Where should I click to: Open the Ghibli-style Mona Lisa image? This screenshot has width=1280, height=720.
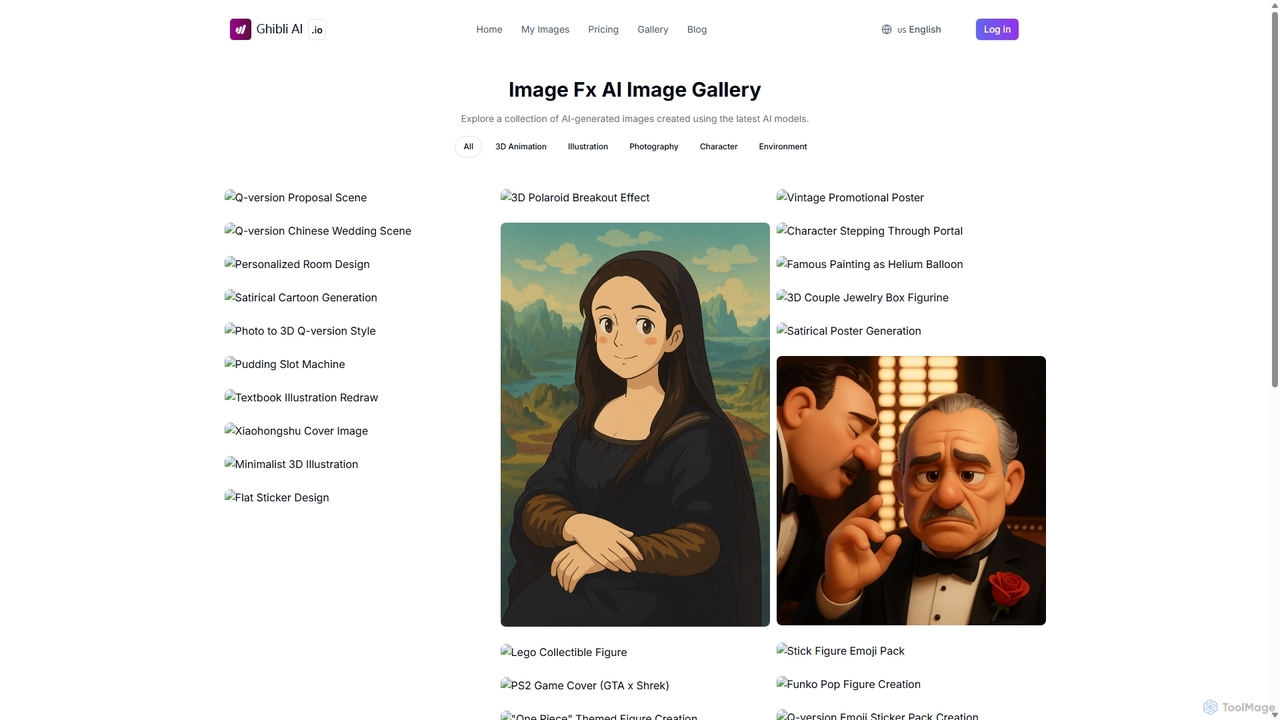pos(635,425)
